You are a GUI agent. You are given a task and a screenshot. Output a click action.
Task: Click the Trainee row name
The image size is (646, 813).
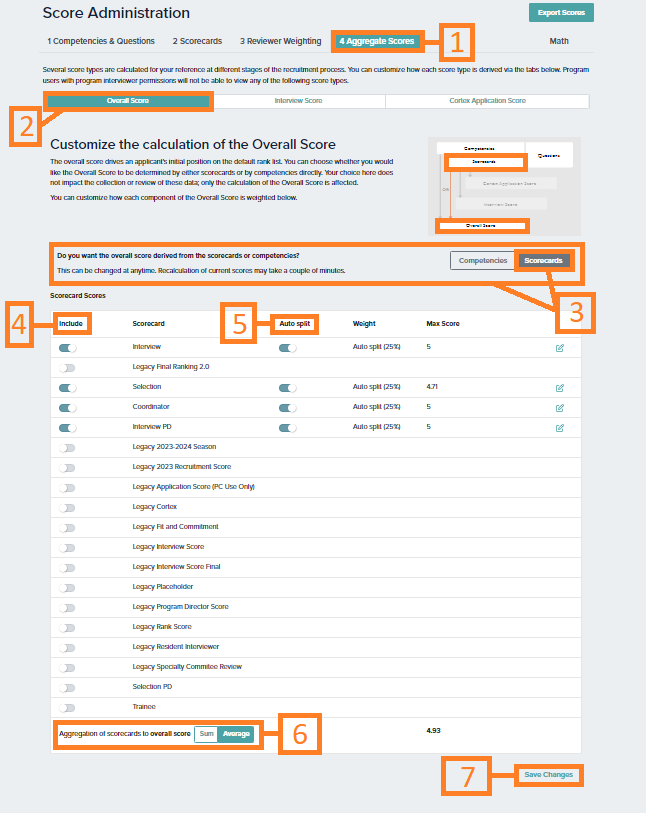pos(144,707)
